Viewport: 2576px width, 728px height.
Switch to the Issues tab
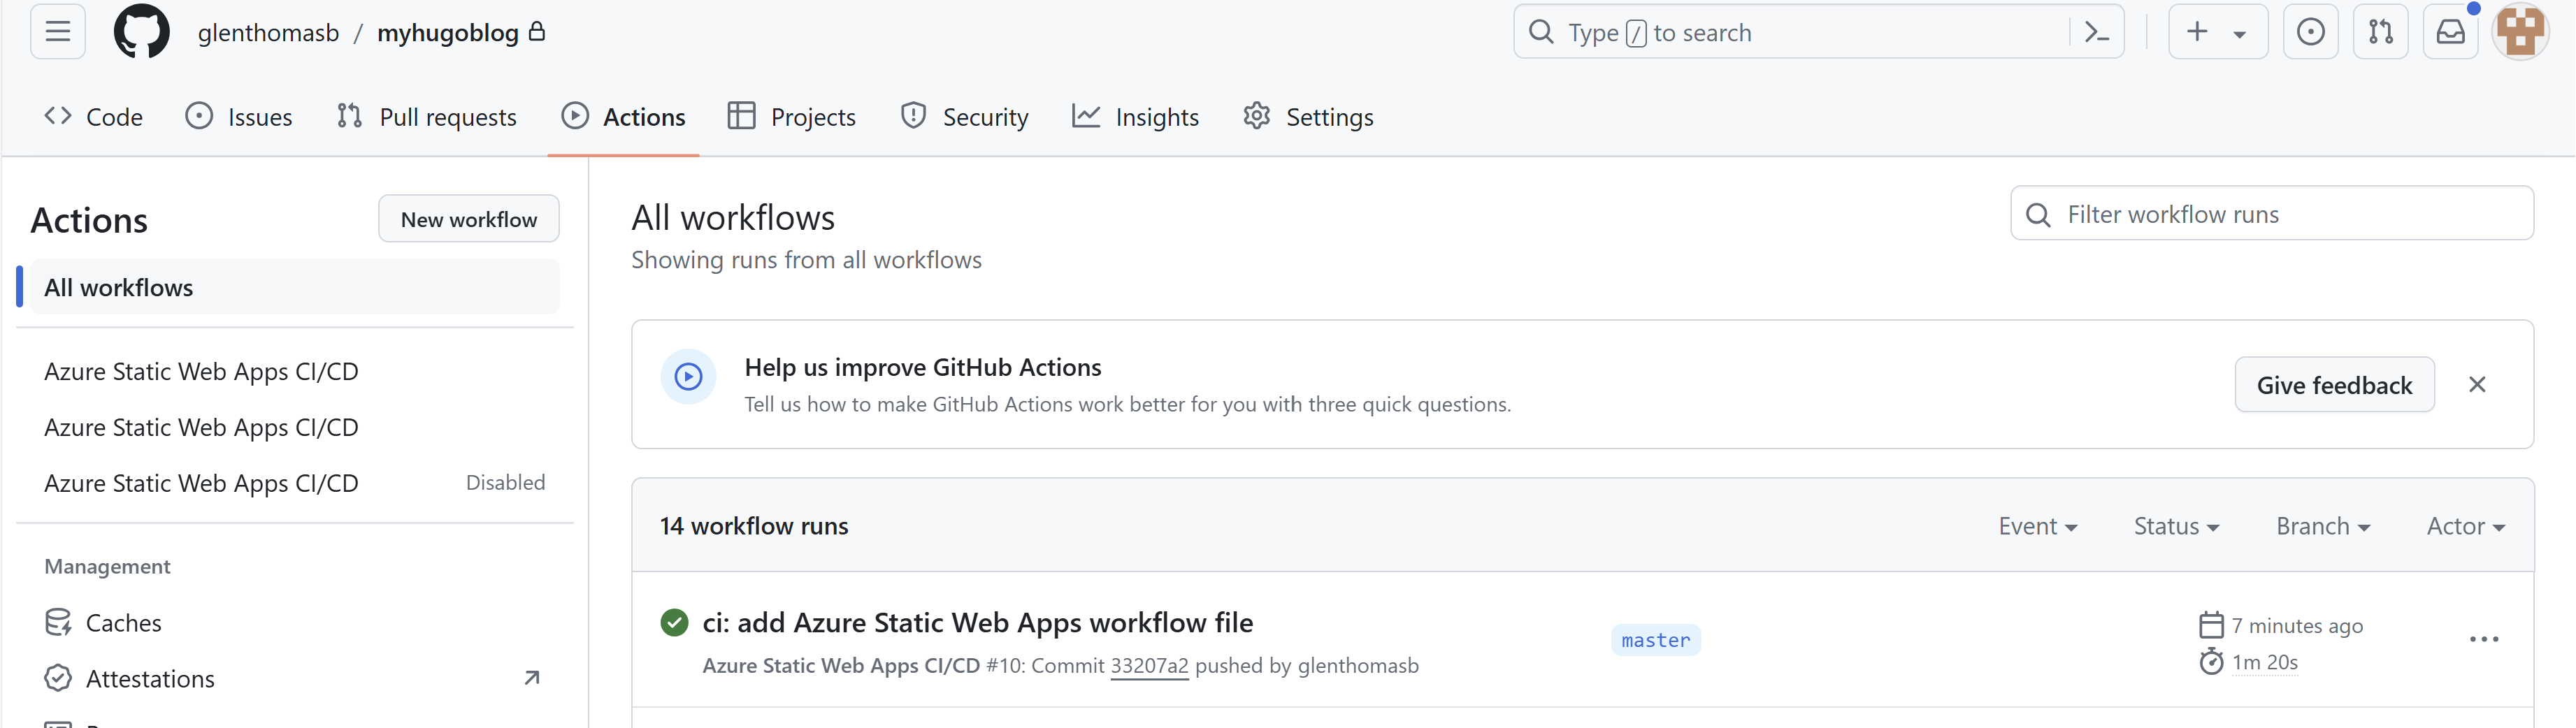239,117
